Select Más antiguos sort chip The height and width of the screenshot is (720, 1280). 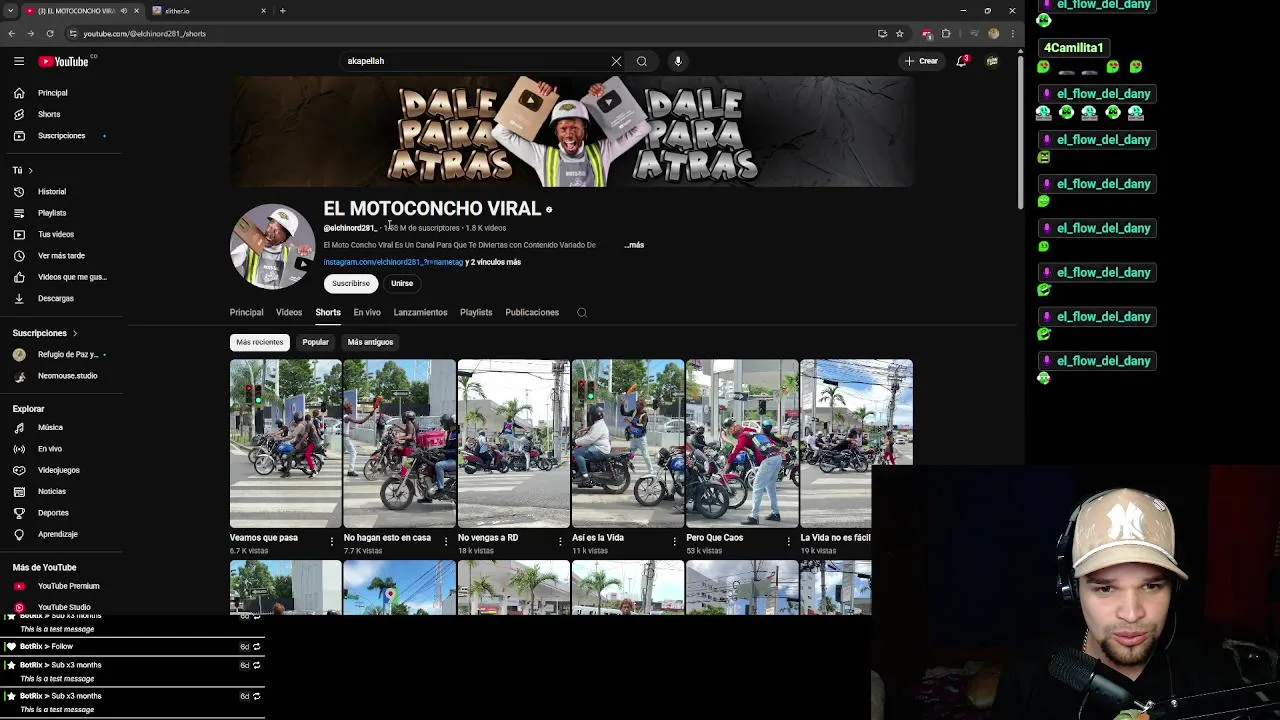pos(370,342)
